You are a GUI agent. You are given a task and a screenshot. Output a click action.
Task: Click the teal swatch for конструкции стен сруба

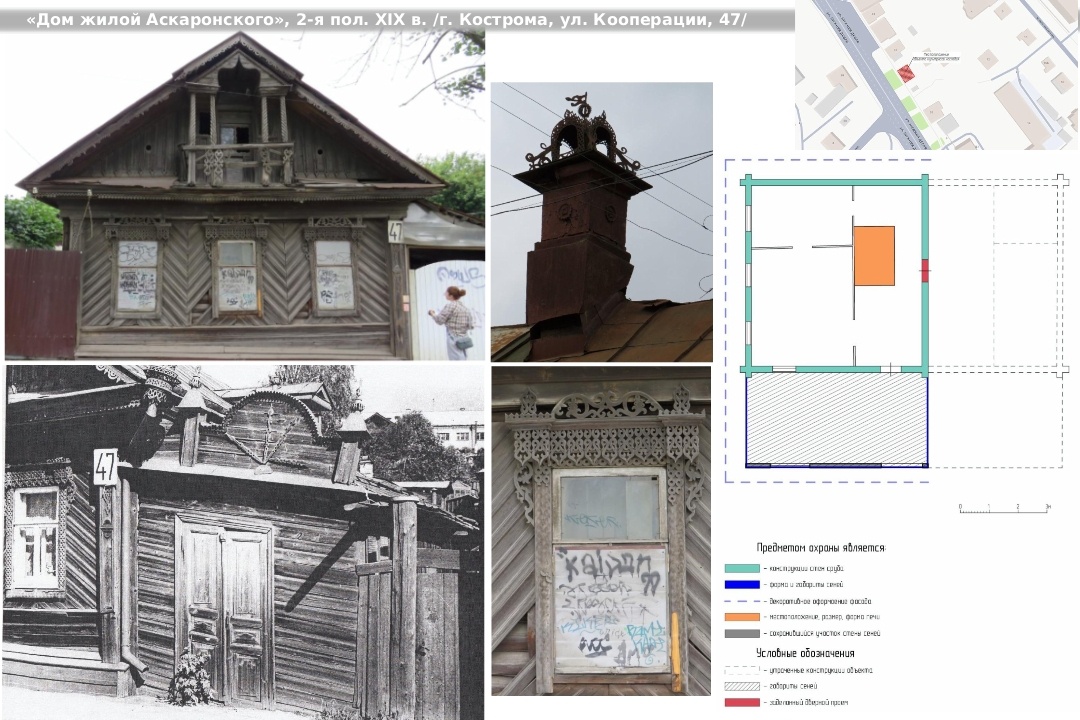pyautogui.click(x=742, y=568)
